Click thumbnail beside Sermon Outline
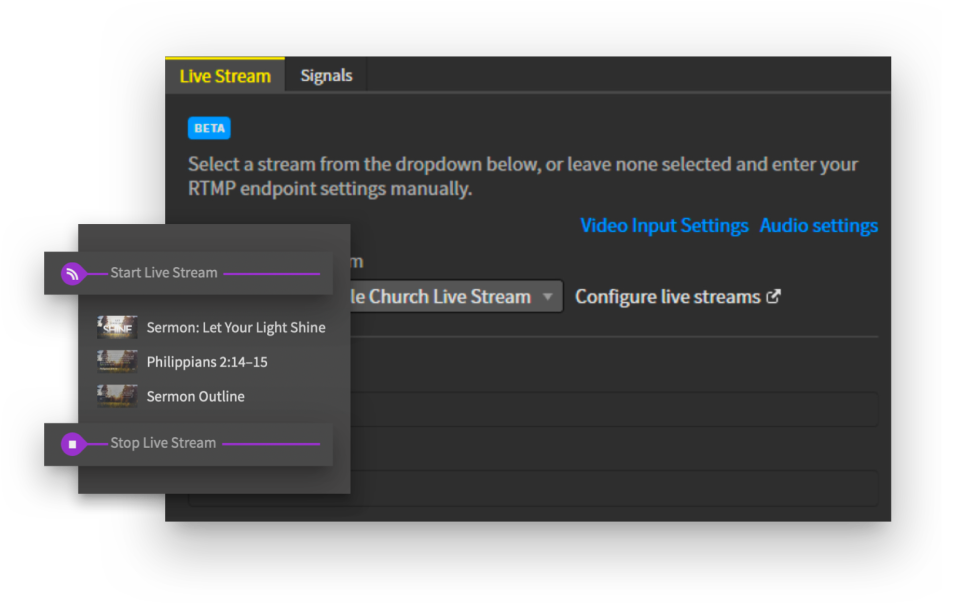Image resolution: width=960 pixels, height=610 pixels. click(x=117, y=396)
